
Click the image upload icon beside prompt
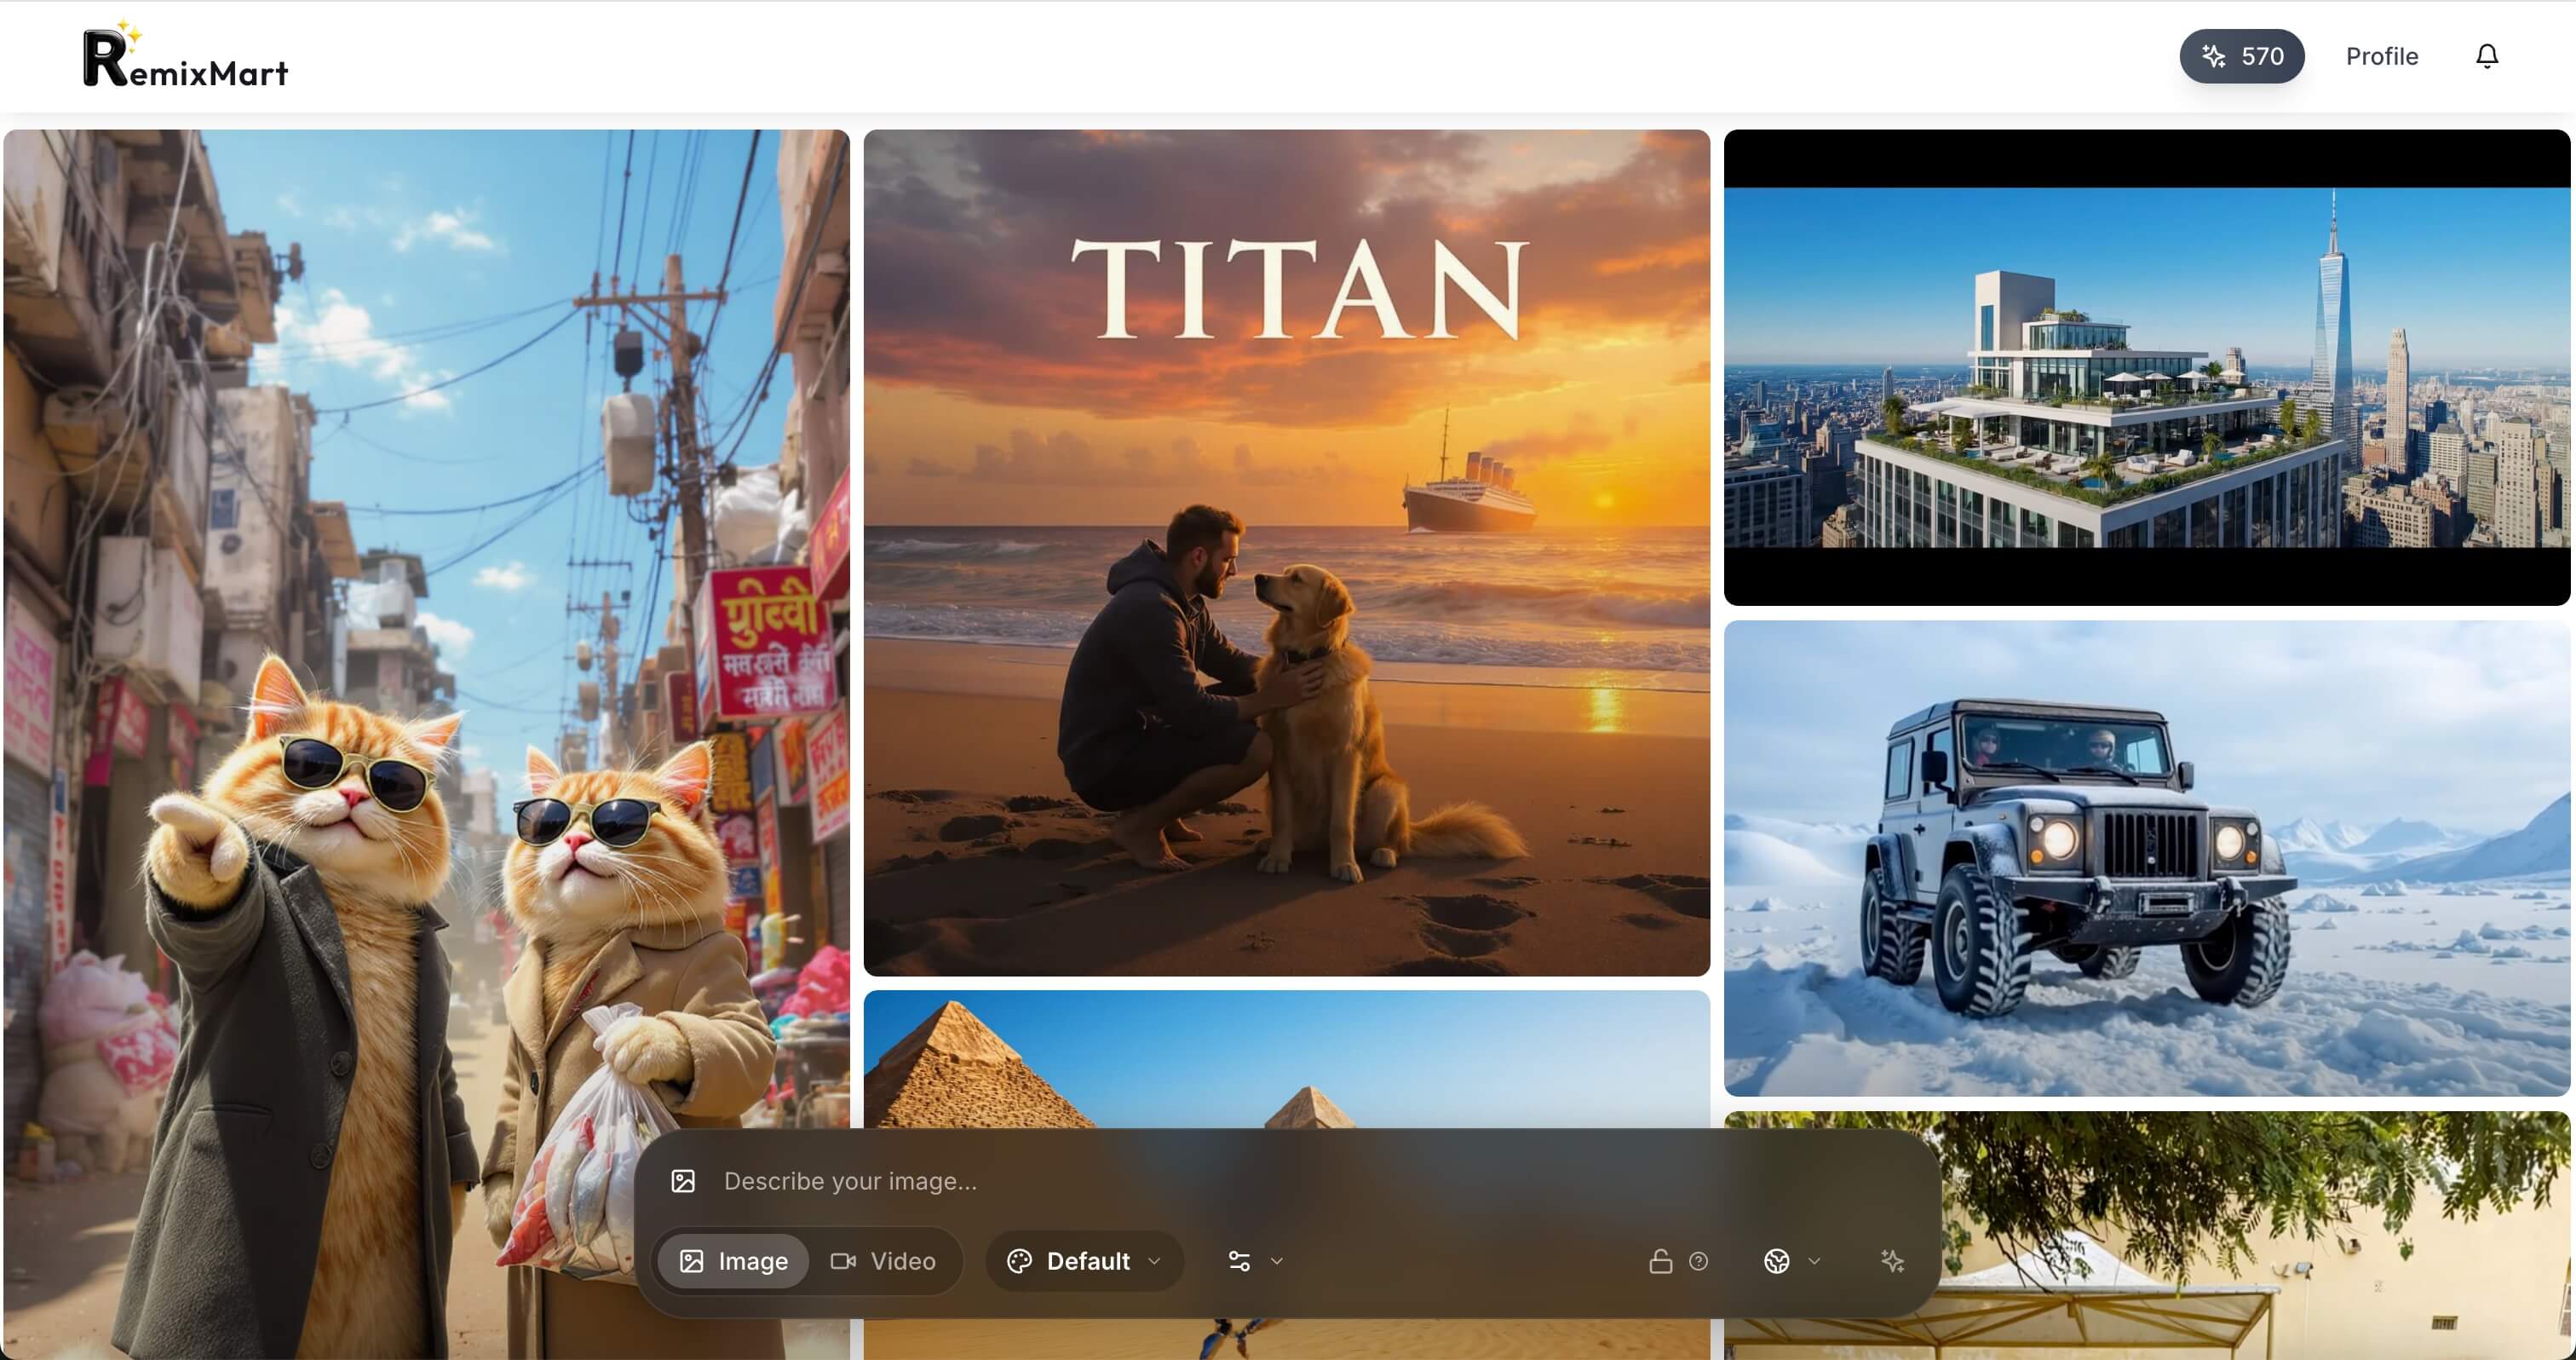click(683, 1181)
